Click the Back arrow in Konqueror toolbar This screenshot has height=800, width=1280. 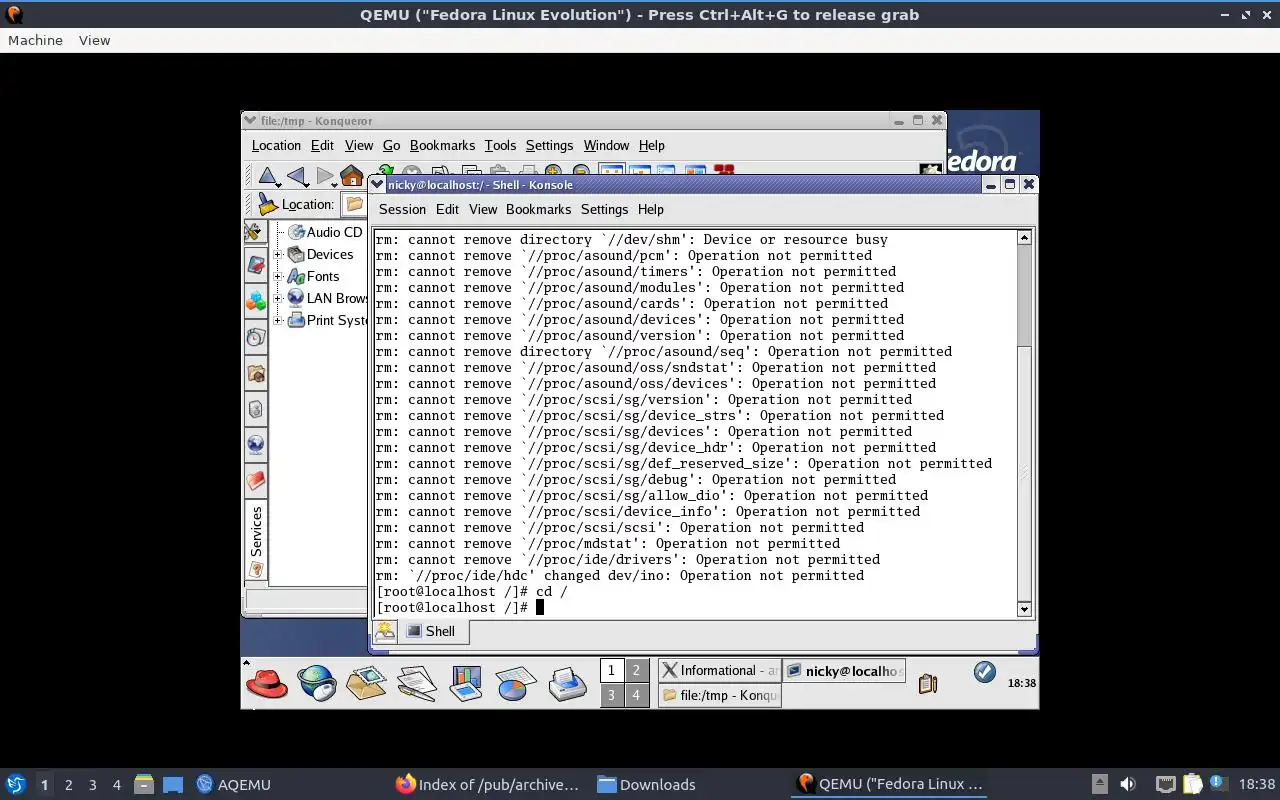pos(296,176)
